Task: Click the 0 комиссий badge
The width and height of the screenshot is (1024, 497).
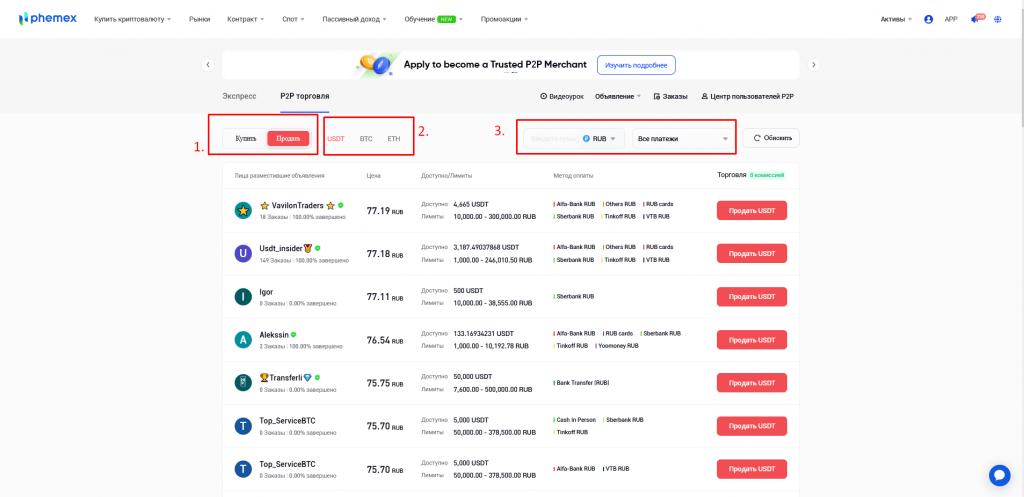Action: pos(767,175)
